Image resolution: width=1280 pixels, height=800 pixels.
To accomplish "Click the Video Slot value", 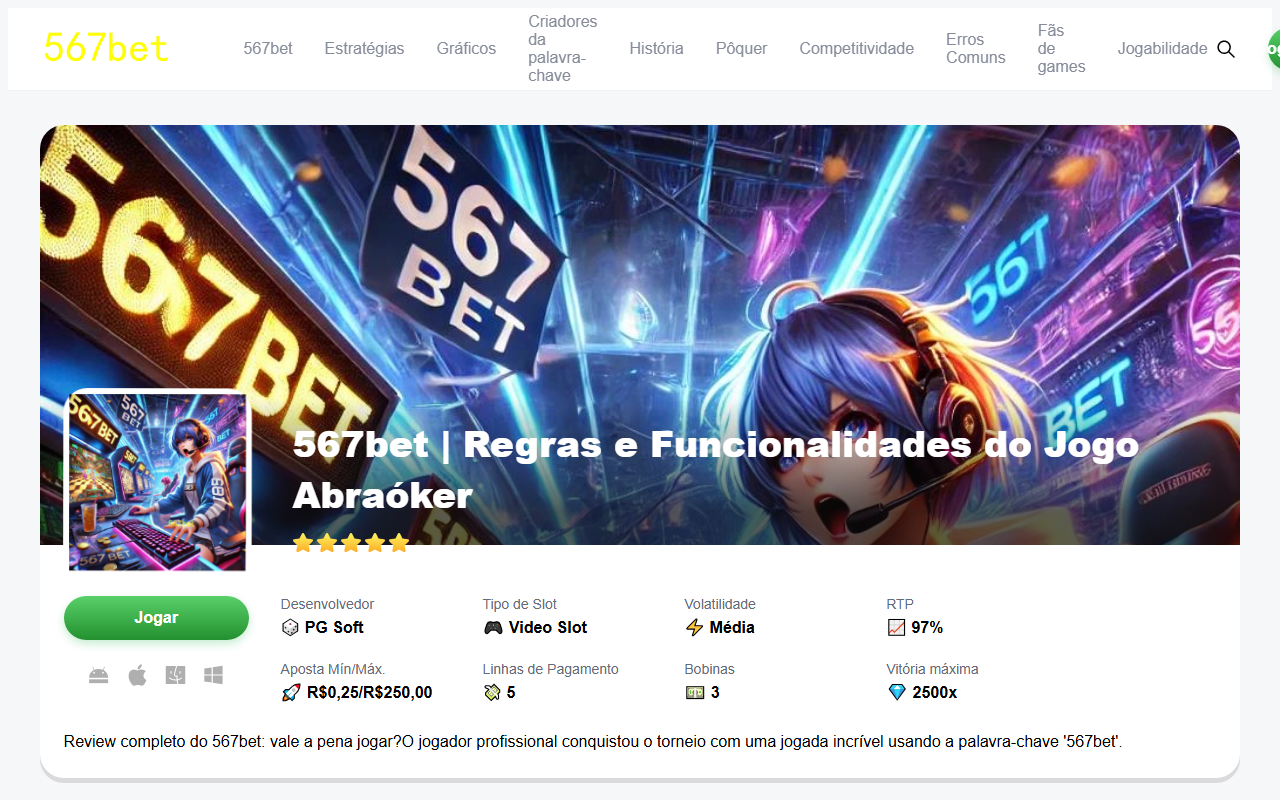I will [548, 628].
